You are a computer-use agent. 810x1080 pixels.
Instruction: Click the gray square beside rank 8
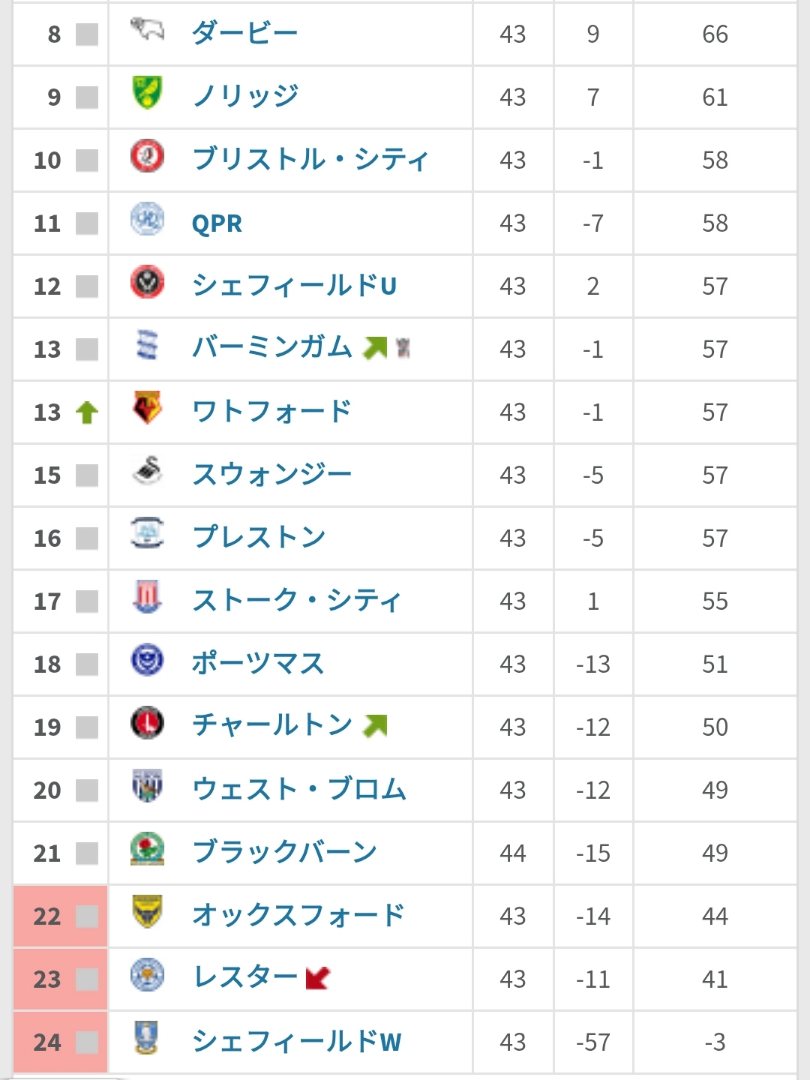[x=87, y=35]
